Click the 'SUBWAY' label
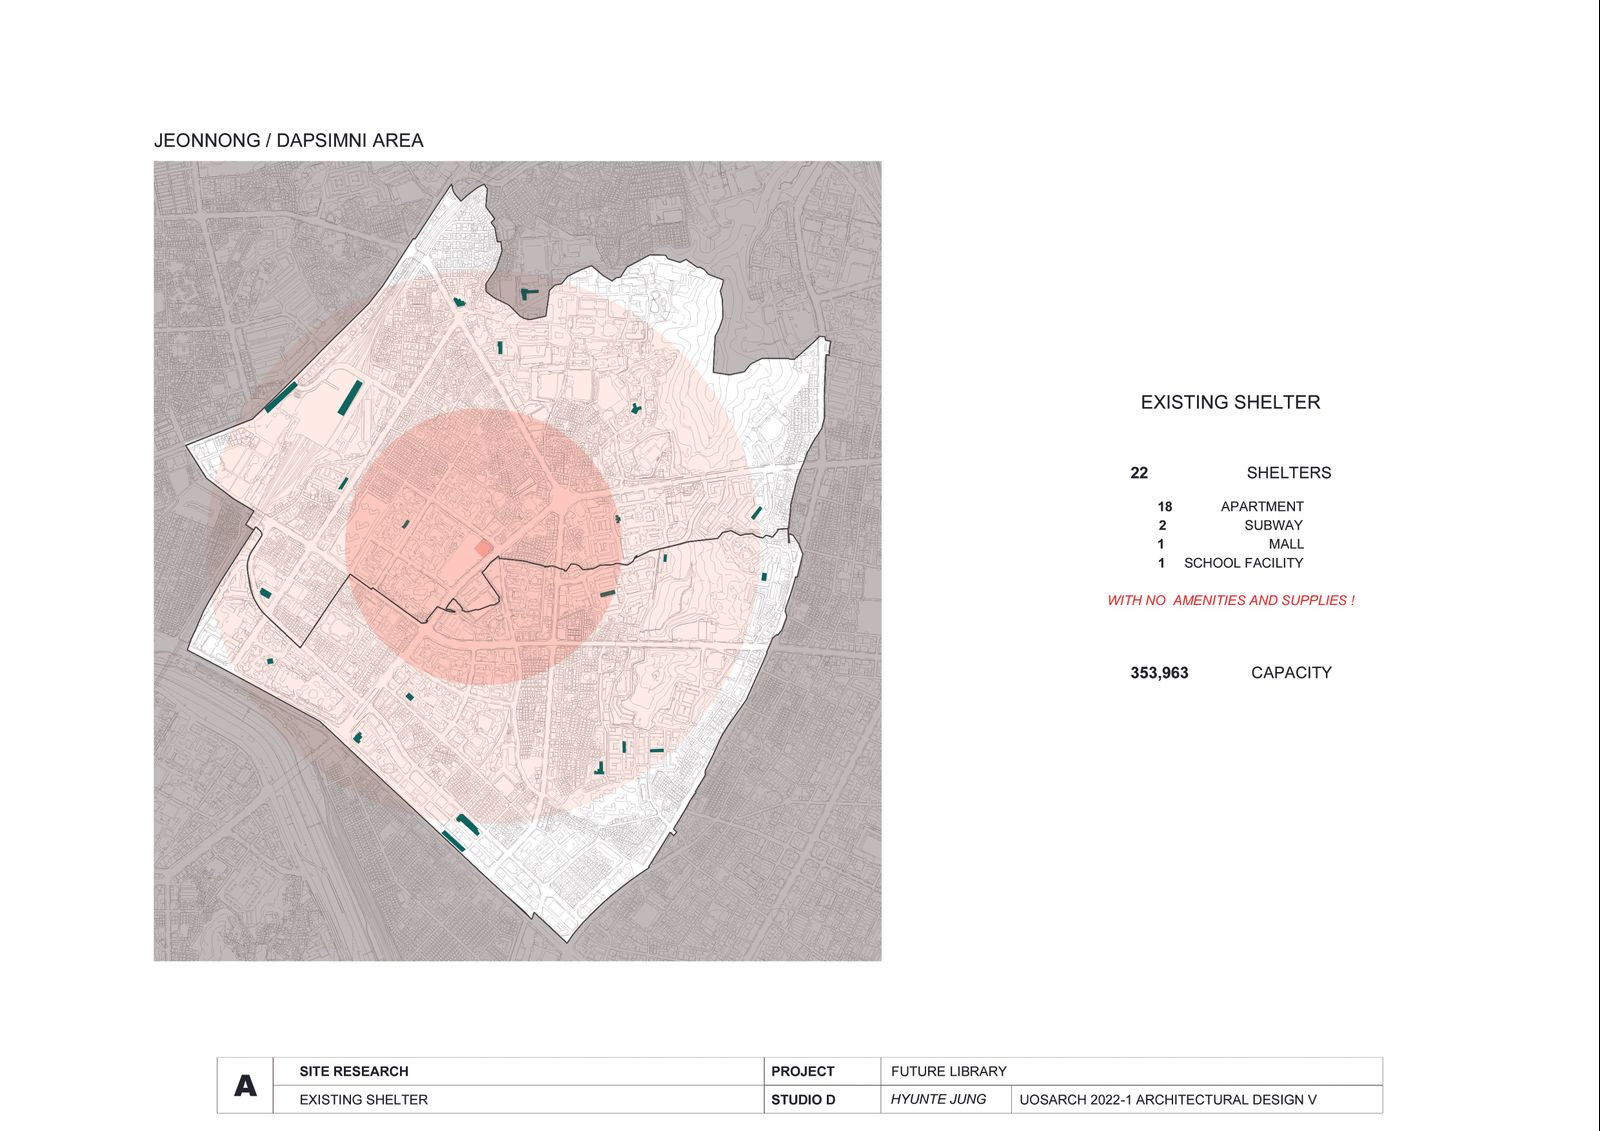This screenshot has height=1131, width=1600. click(x=1273, y=526)
